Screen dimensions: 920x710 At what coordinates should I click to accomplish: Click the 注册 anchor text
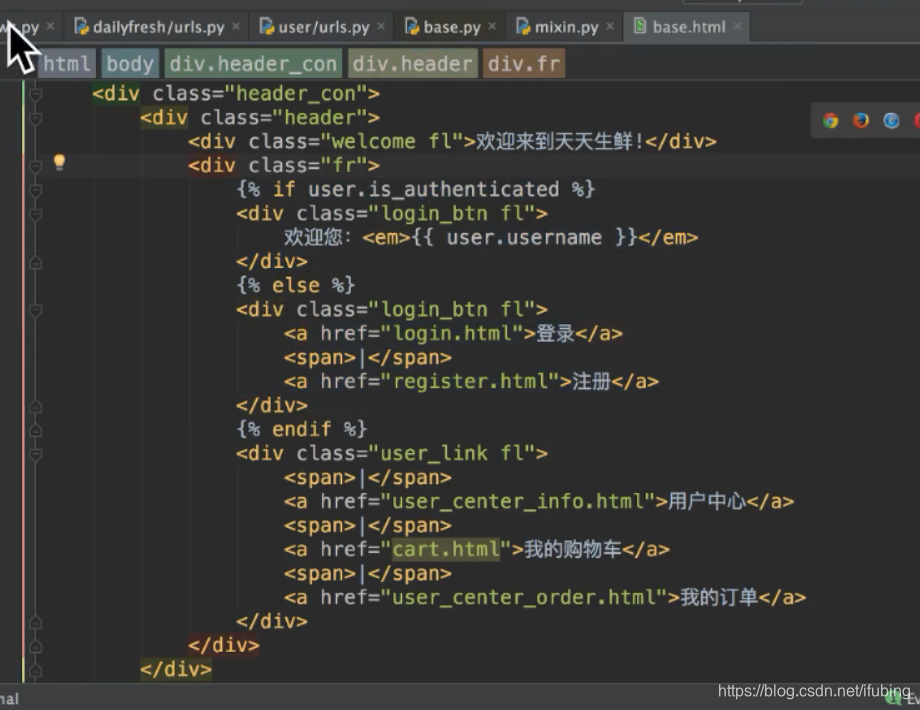coord(591,381)
